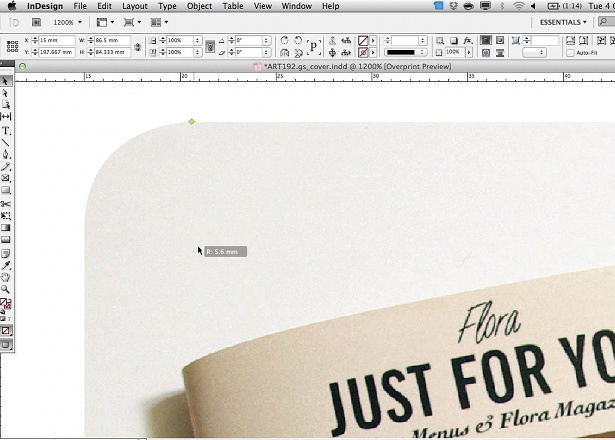615x440 pixels.
Task: Select the Free Transform tool
Action: [5, 216]
